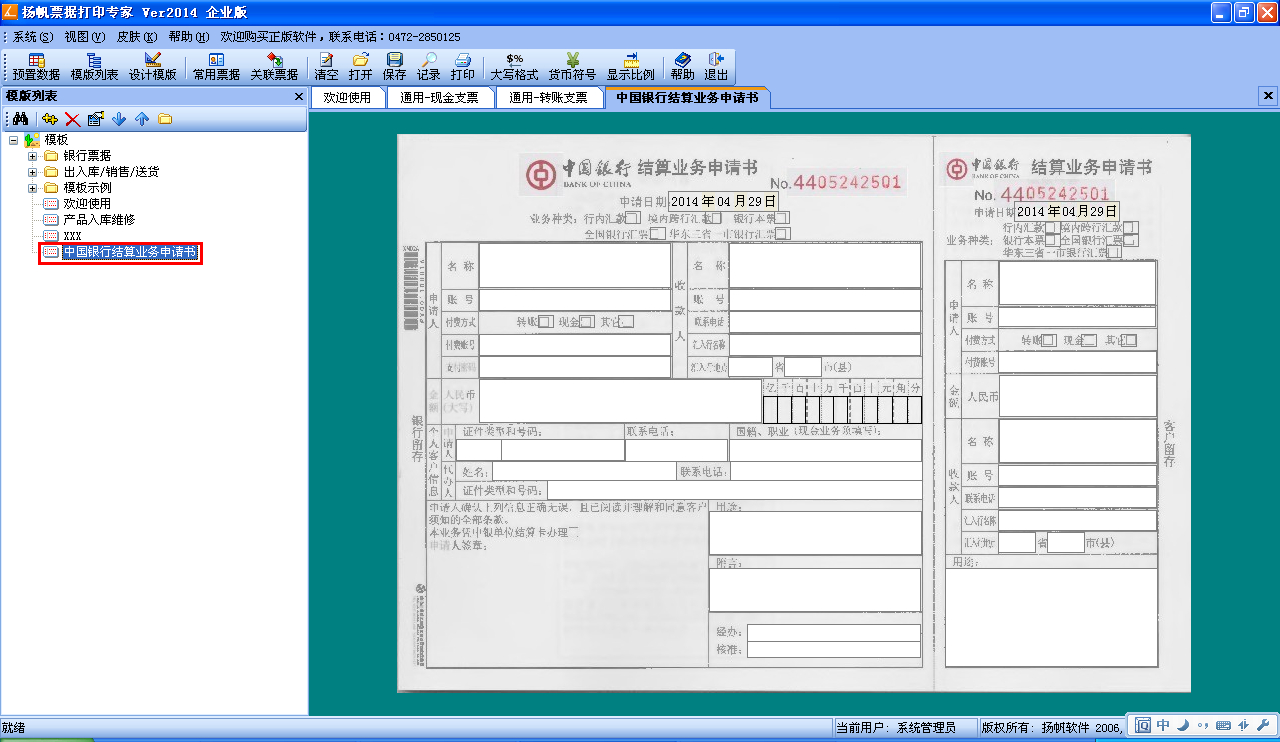This screenshot has width=1280, height=742.
Task: Click the 经办 field
Action: tap(834, 632)
